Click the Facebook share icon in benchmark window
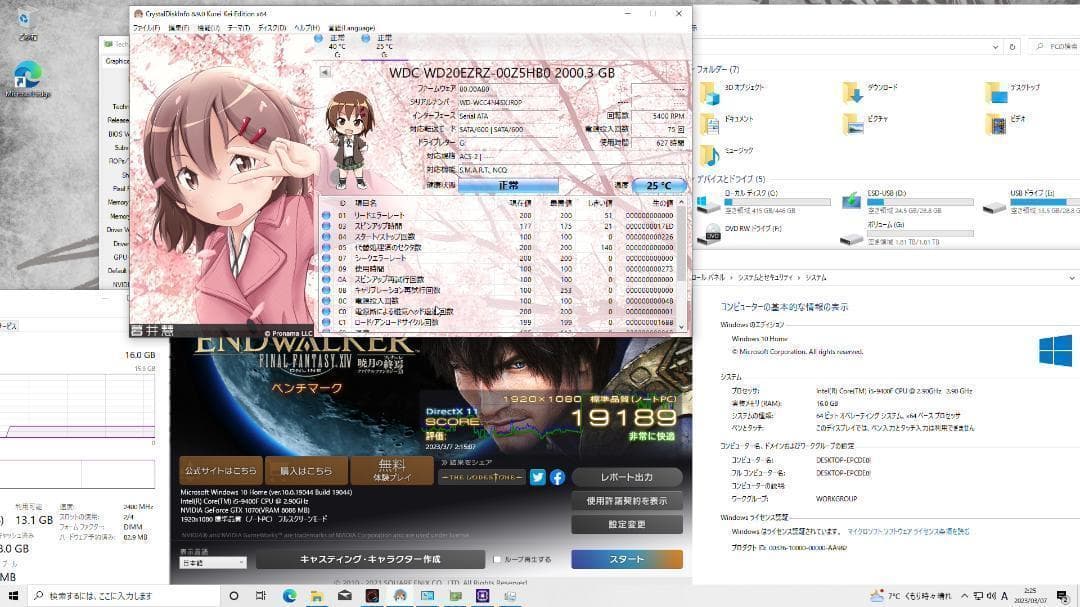 point(558,478)
